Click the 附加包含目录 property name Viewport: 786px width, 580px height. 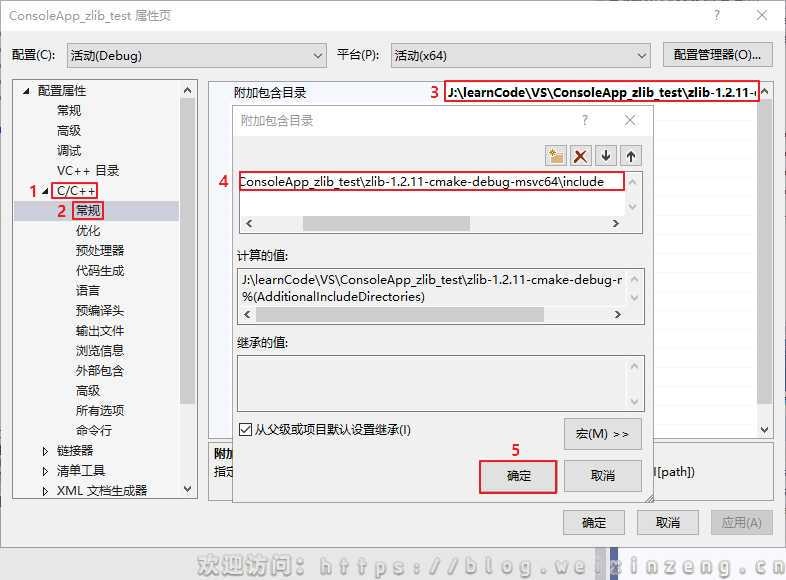(x=270, y=92)
